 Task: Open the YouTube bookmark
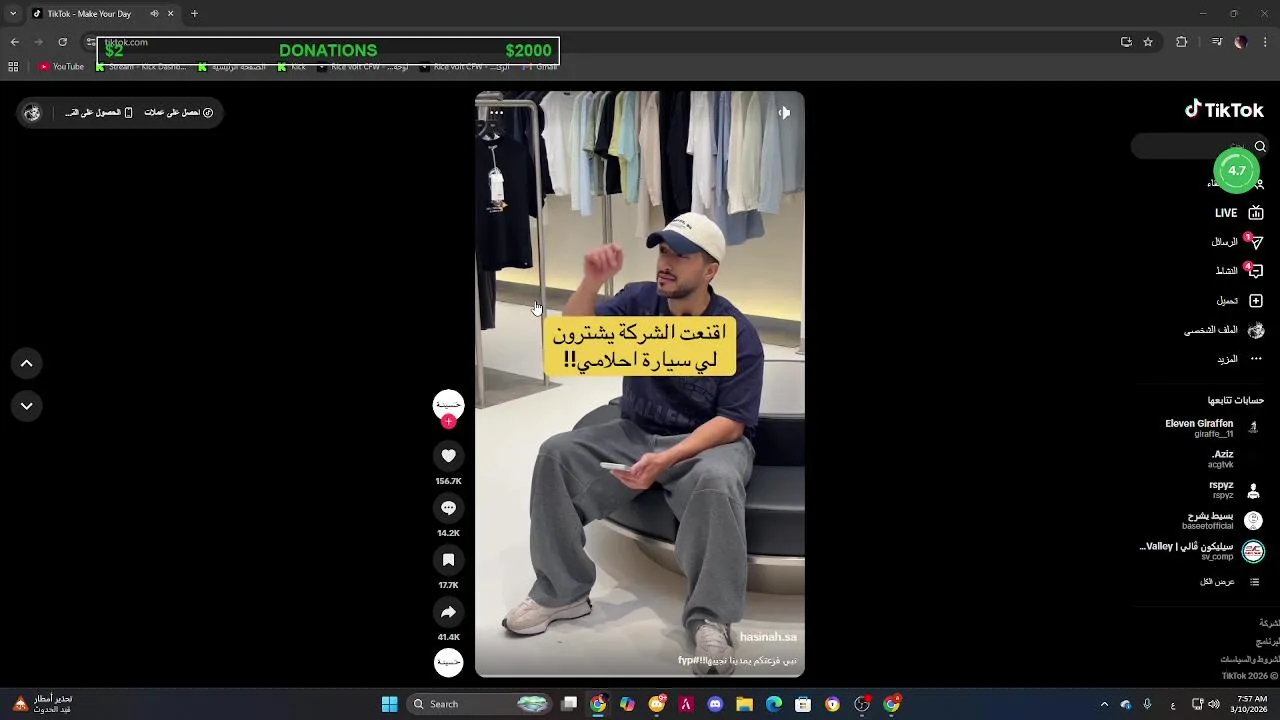[x=62, y=67]
